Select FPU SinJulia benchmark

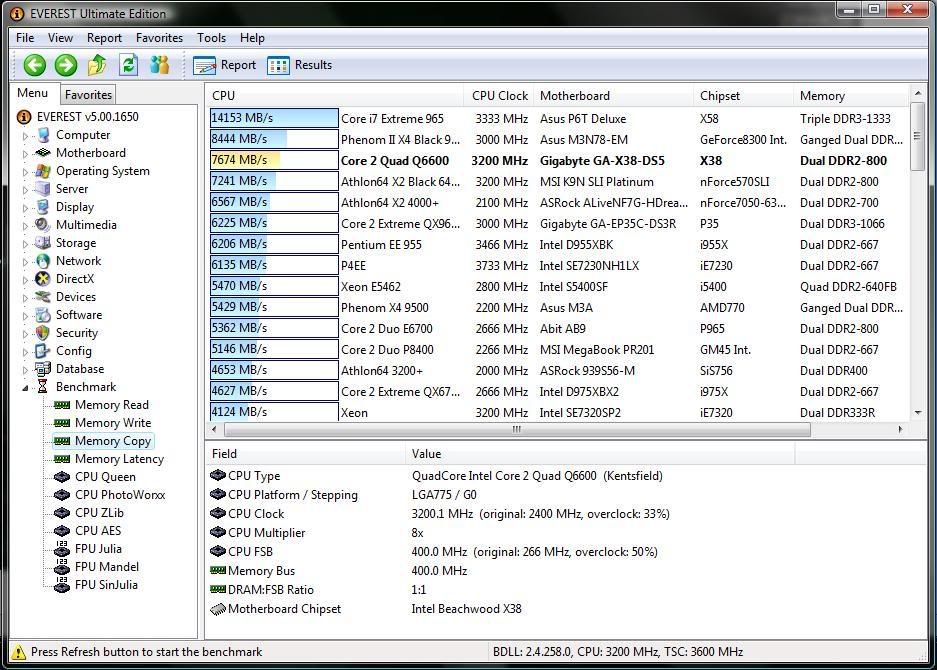(x=106, y=585)
